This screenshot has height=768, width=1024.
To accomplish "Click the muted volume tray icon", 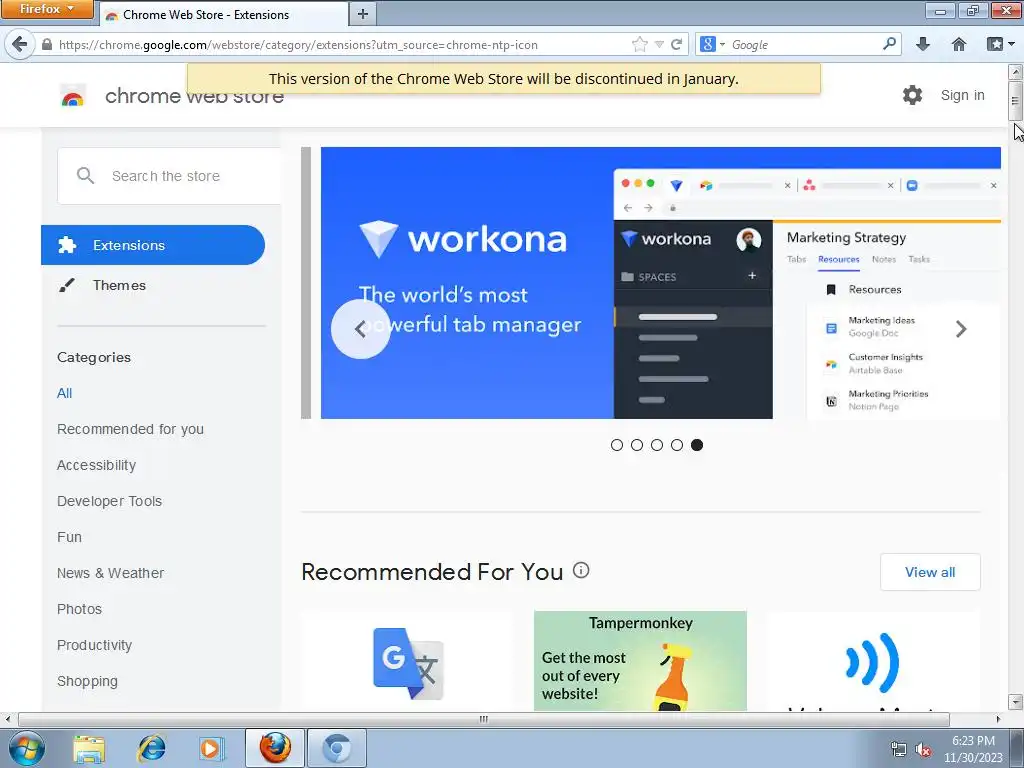I will (923, 750).
